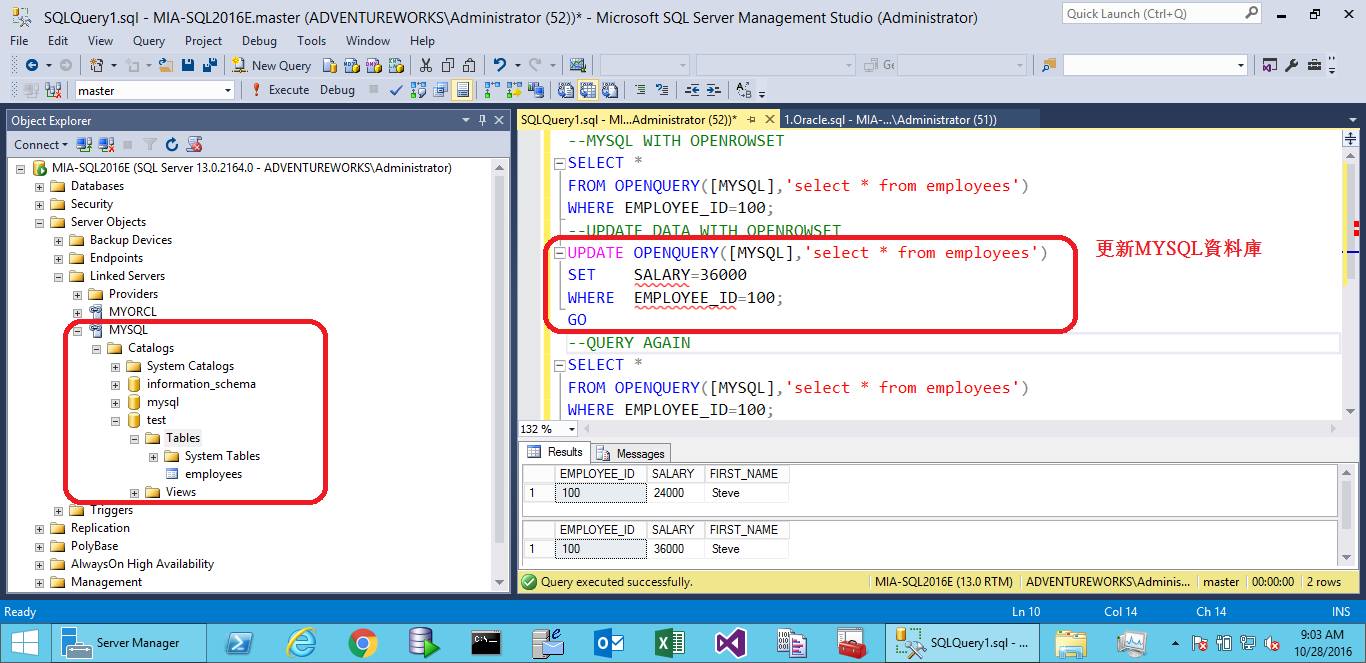Click the Paste clipboard icon

tap(469, 65)
